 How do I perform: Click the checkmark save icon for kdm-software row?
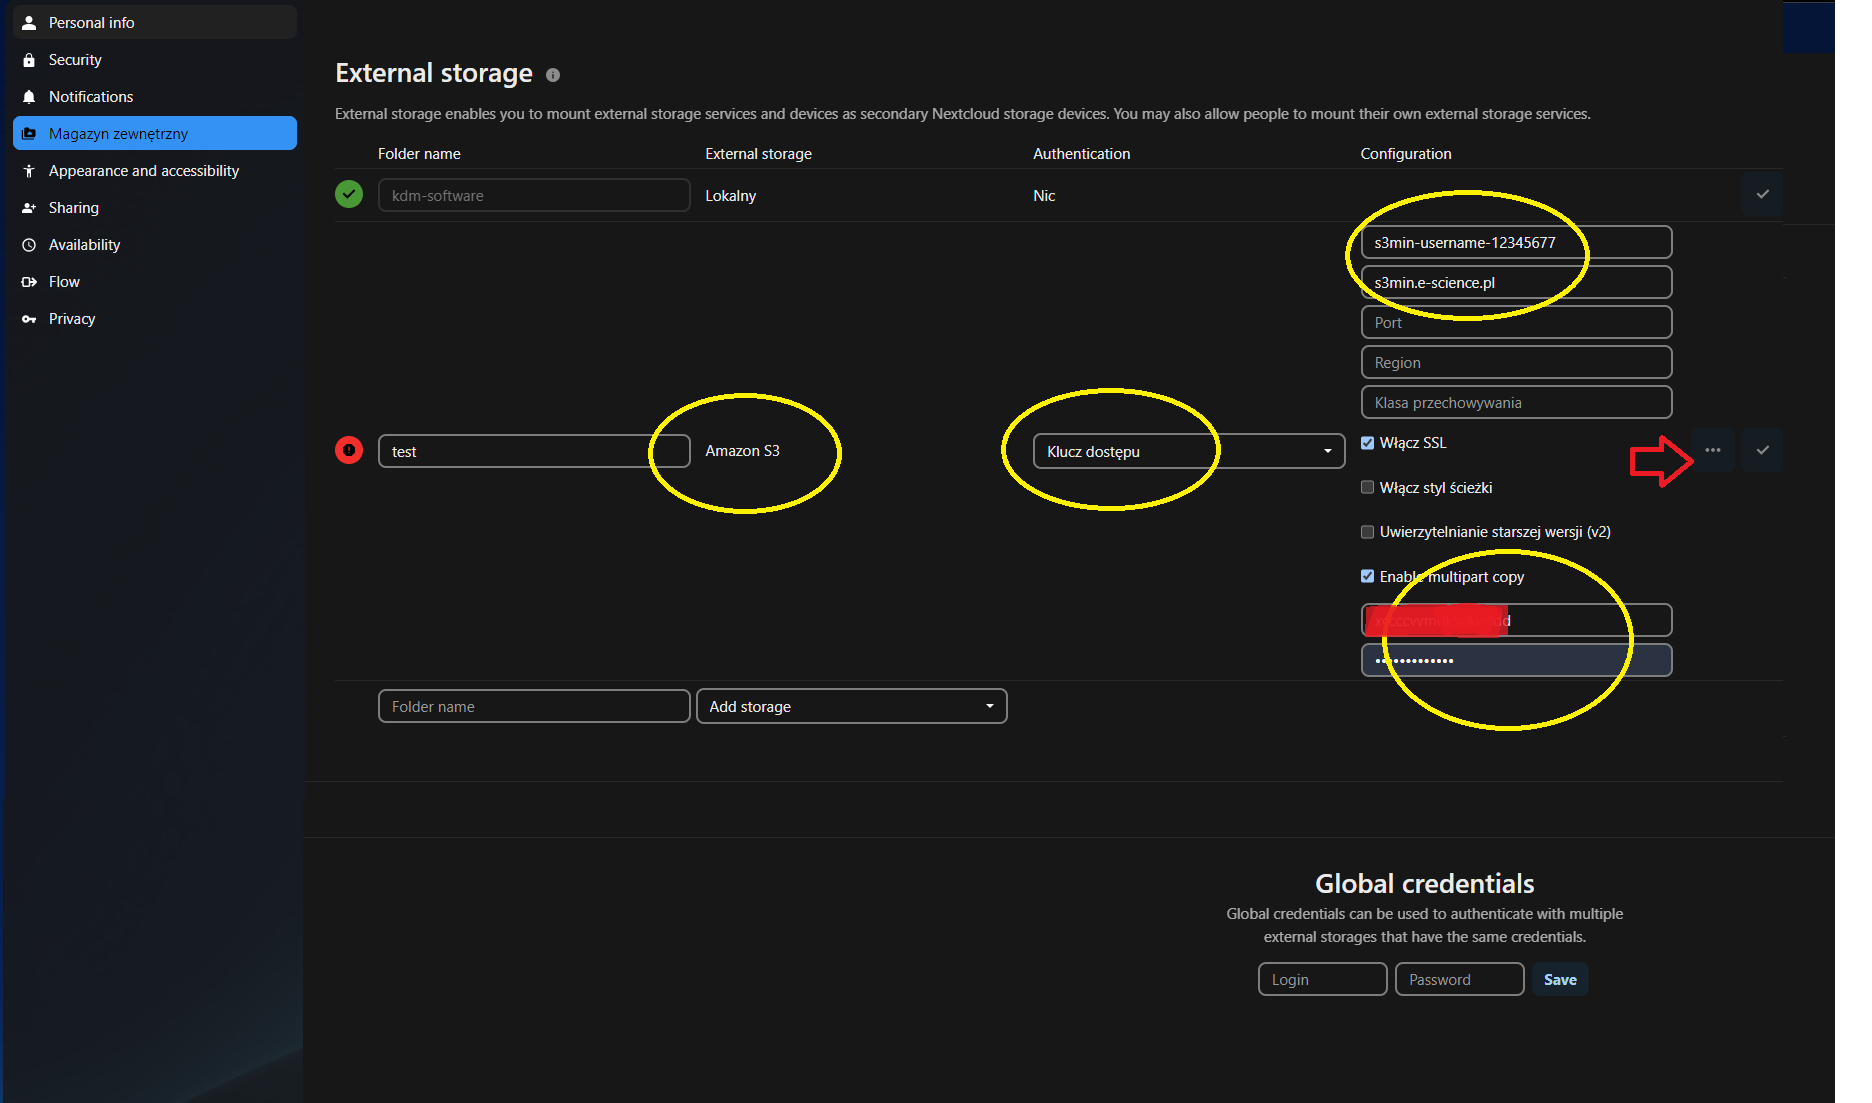click(1762, 194)
